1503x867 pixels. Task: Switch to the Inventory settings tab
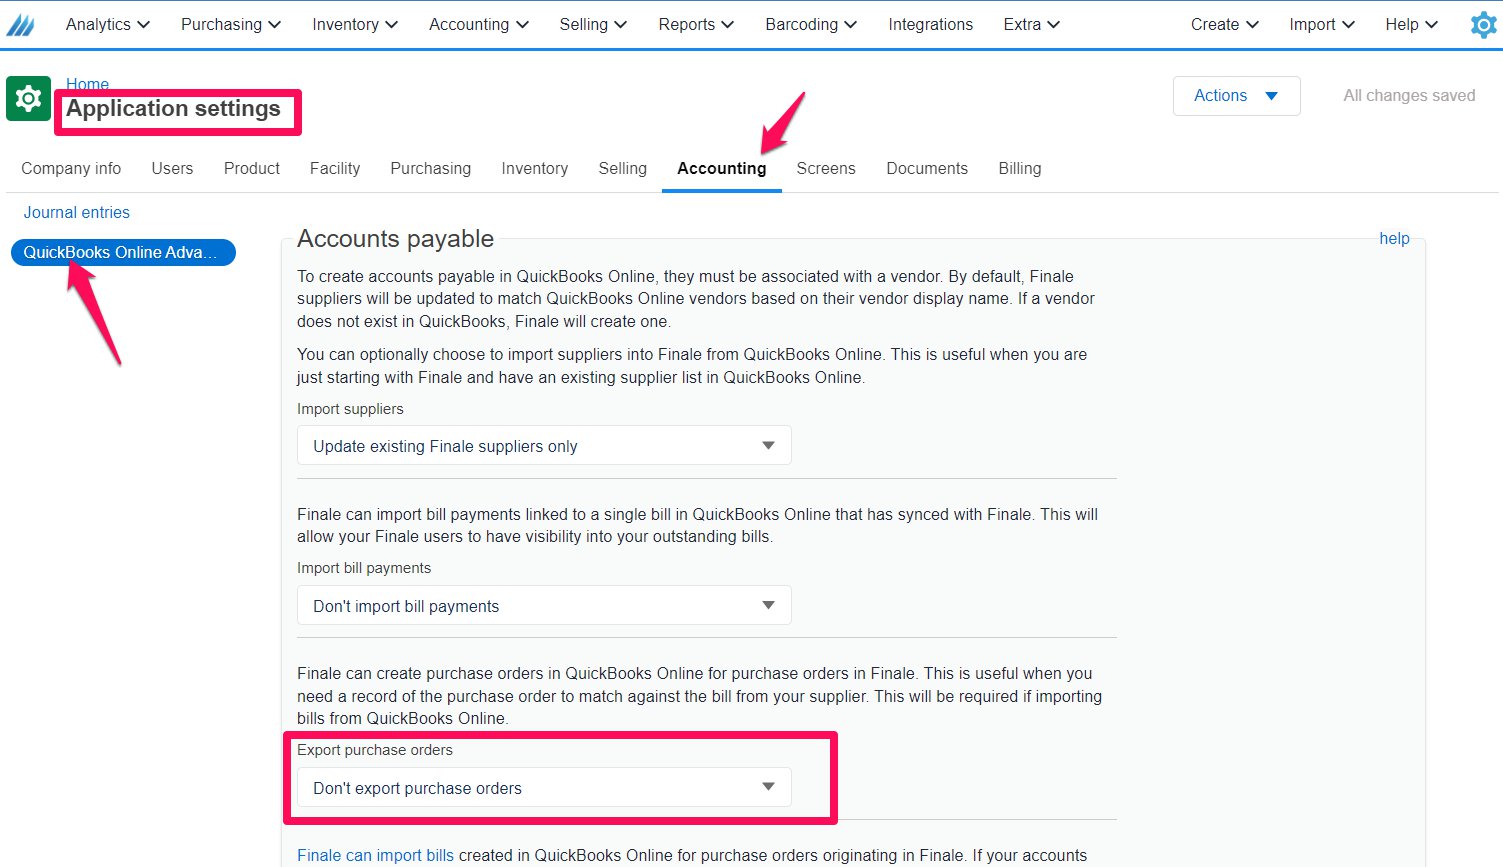pos(535,168)
